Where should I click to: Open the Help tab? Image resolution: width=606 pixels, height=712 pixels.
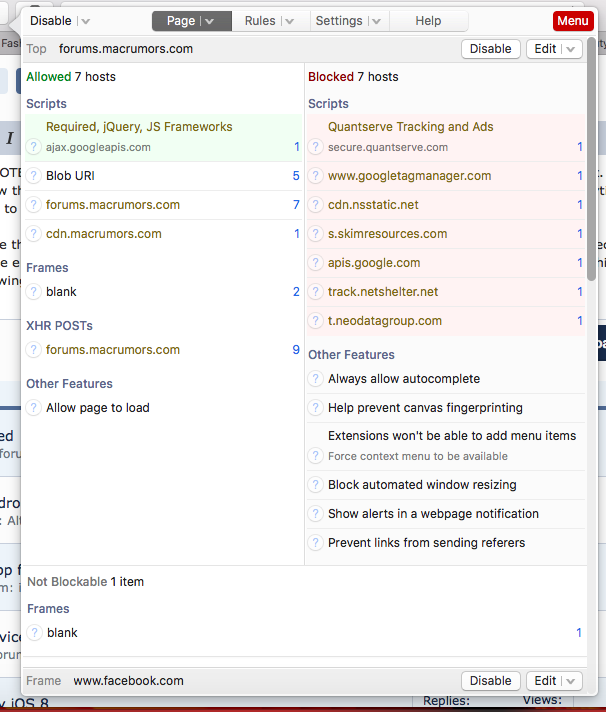[428, 21]
